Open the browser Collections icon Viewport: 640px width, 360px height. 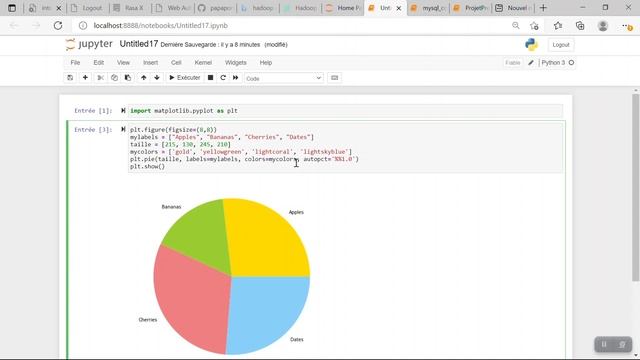580,25
